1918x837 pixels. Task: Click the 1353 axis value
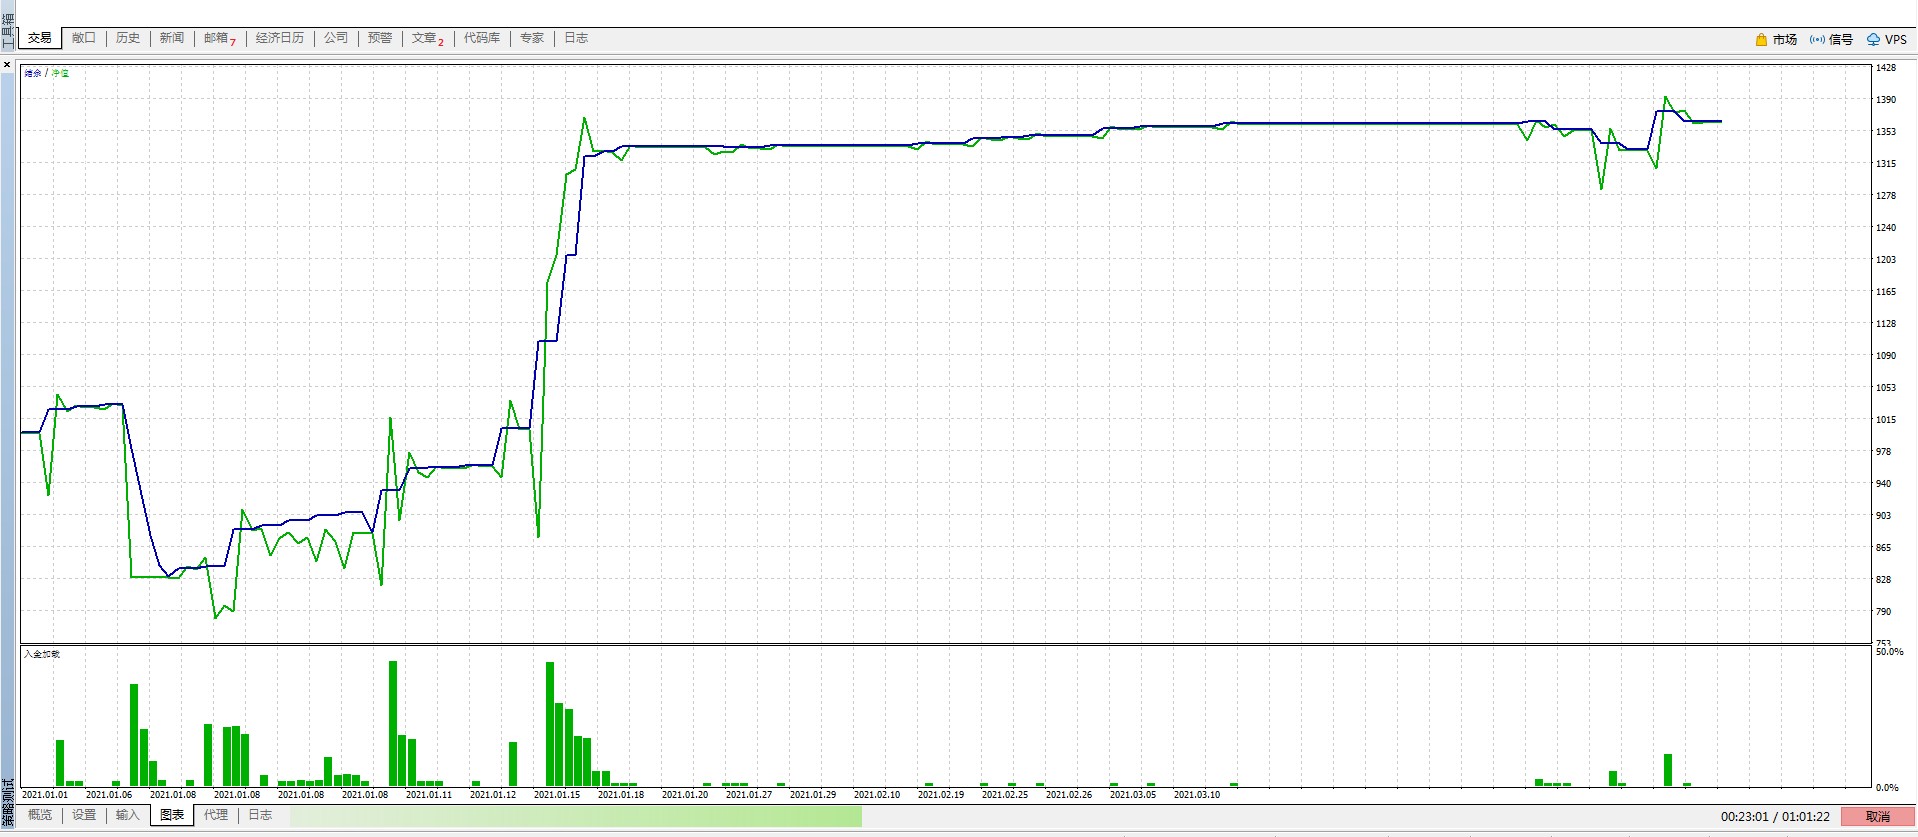pyautogui.click(x=1885, y=132)
